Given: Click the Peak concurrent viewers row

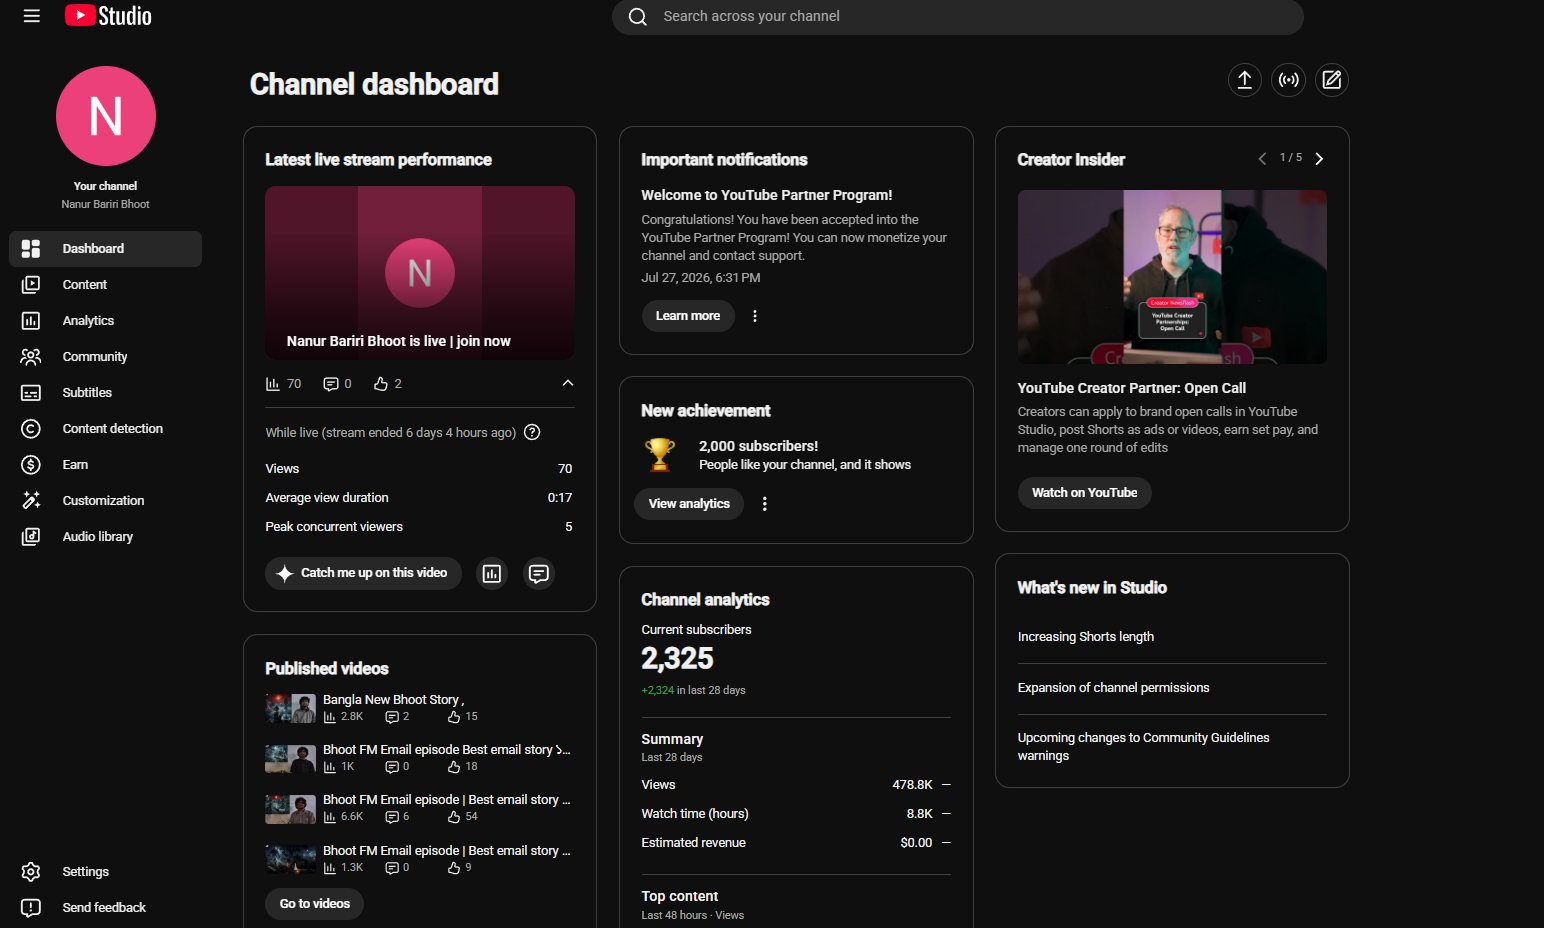Looking at the screenshot, I should [419, 527].
